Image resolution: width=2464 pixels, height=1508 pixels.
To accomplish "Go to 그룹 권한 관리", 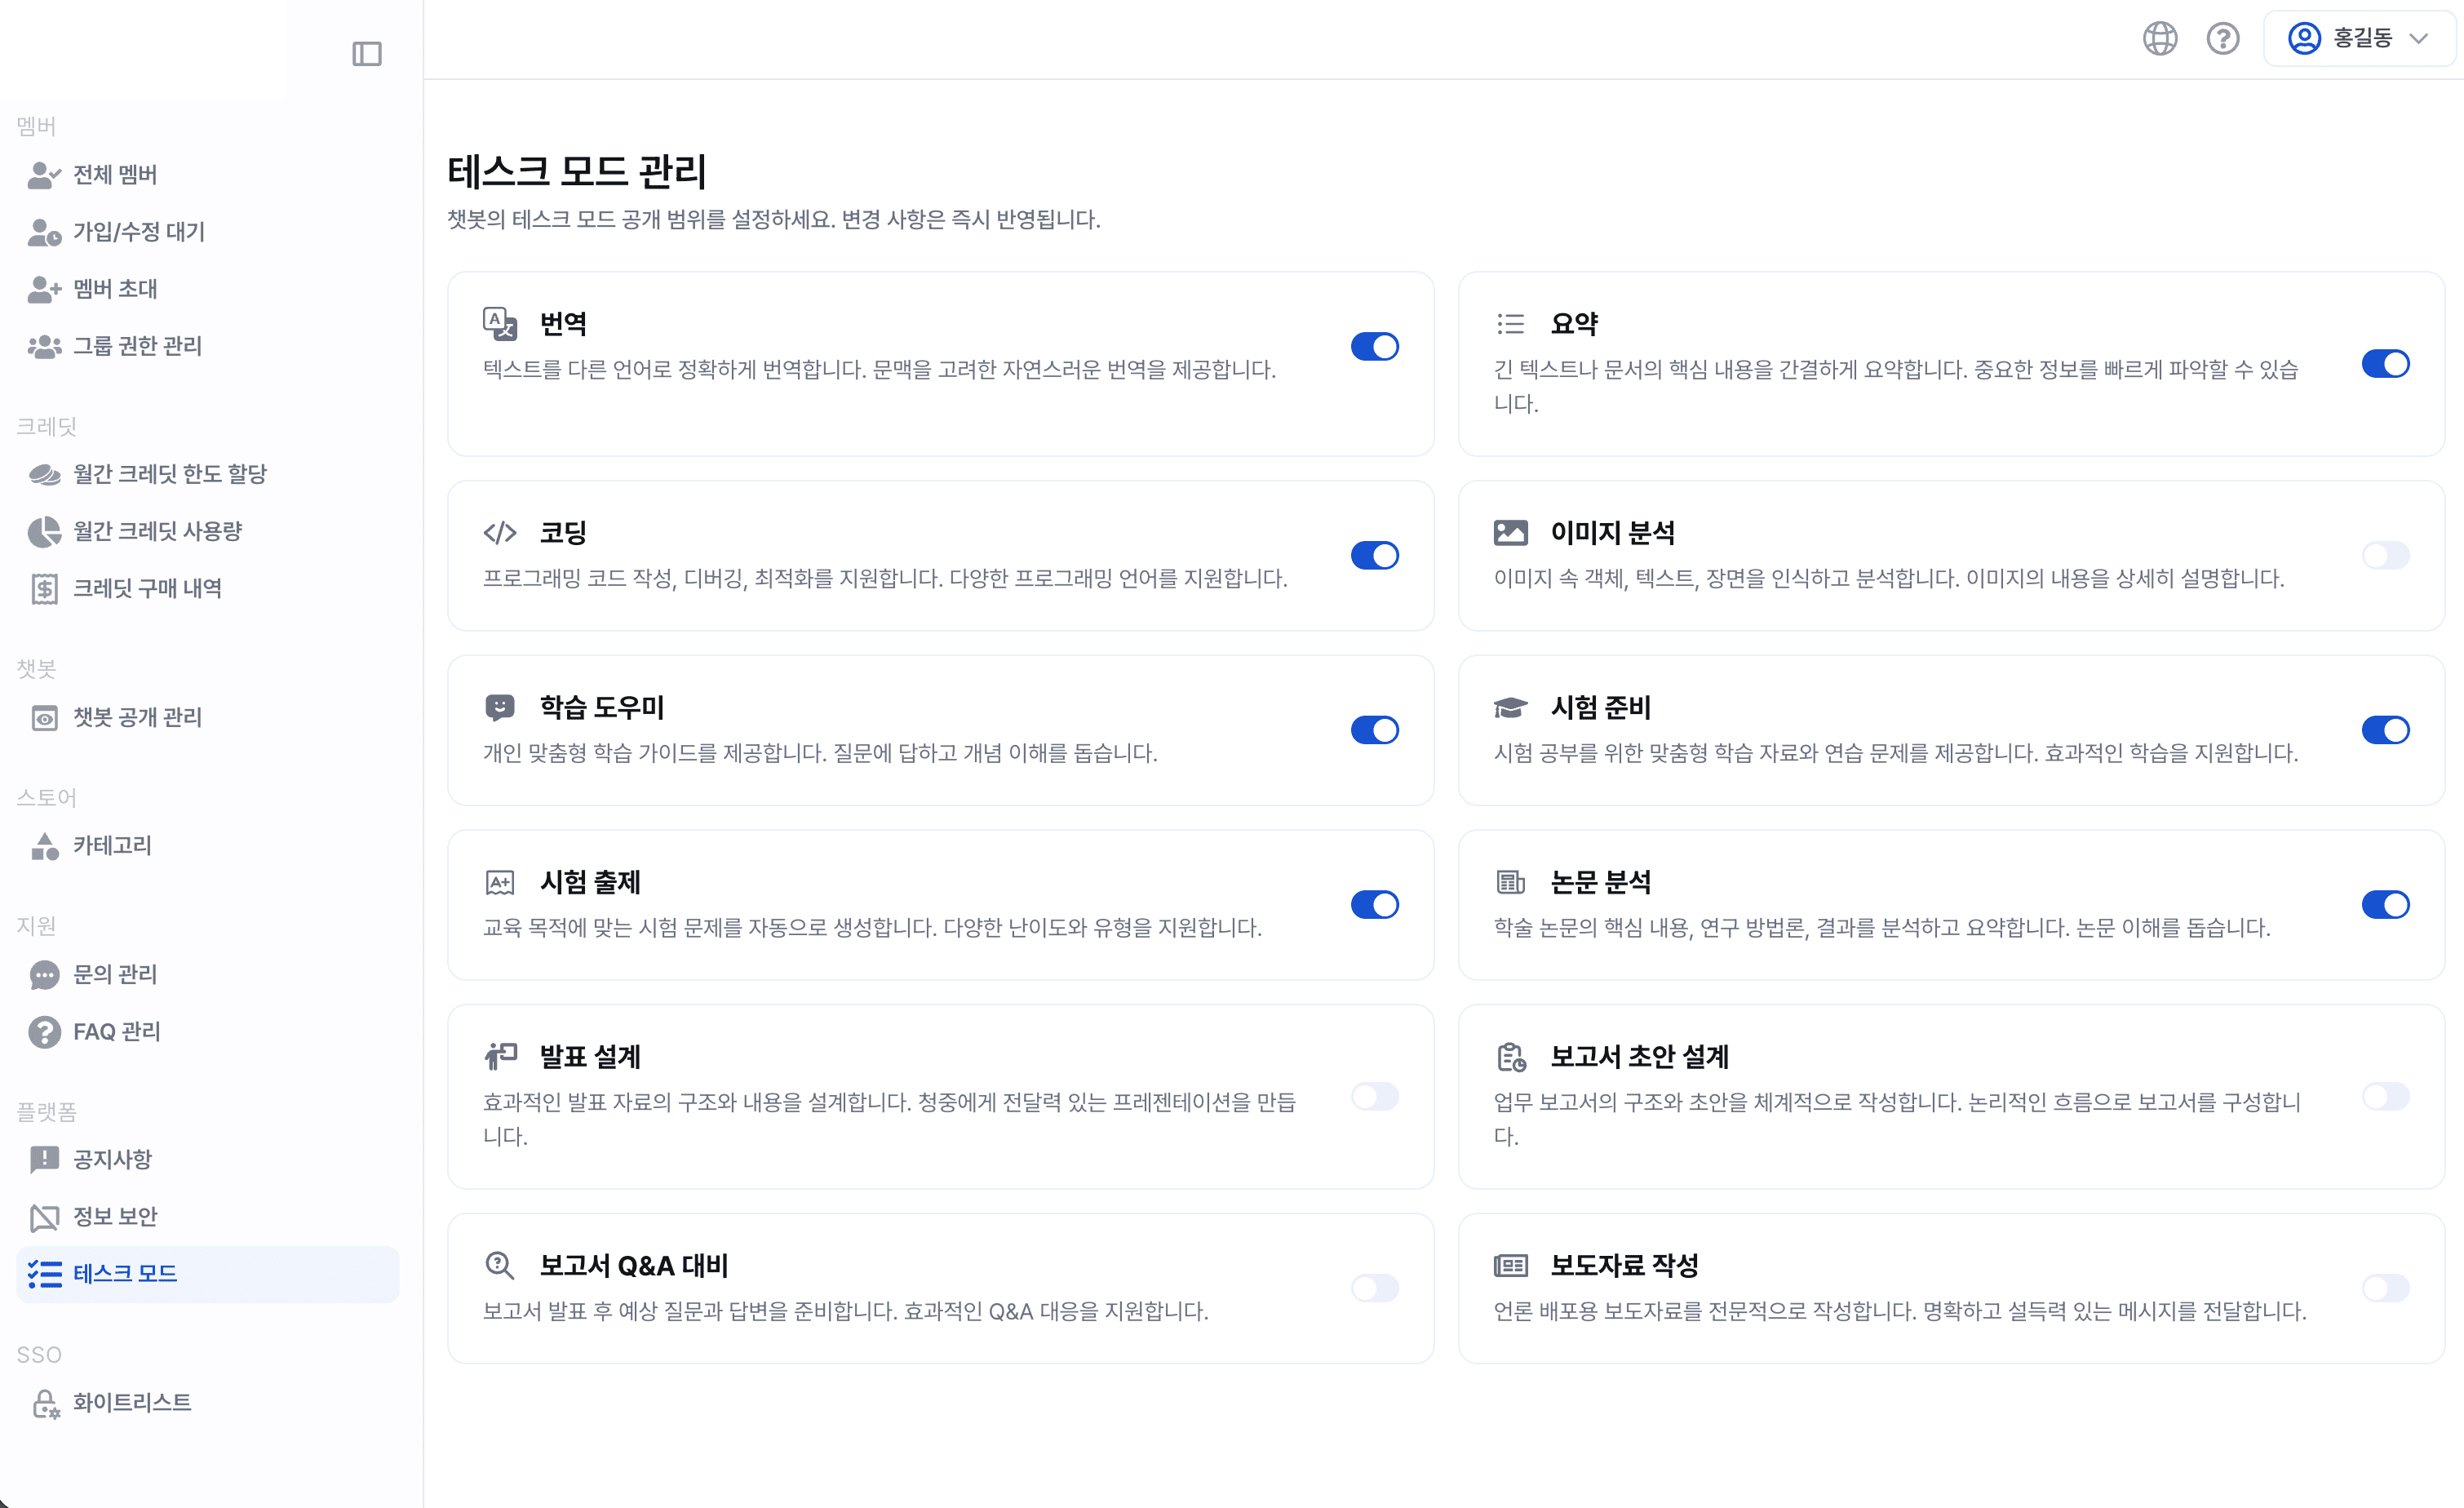I will (x=138, y=346).
